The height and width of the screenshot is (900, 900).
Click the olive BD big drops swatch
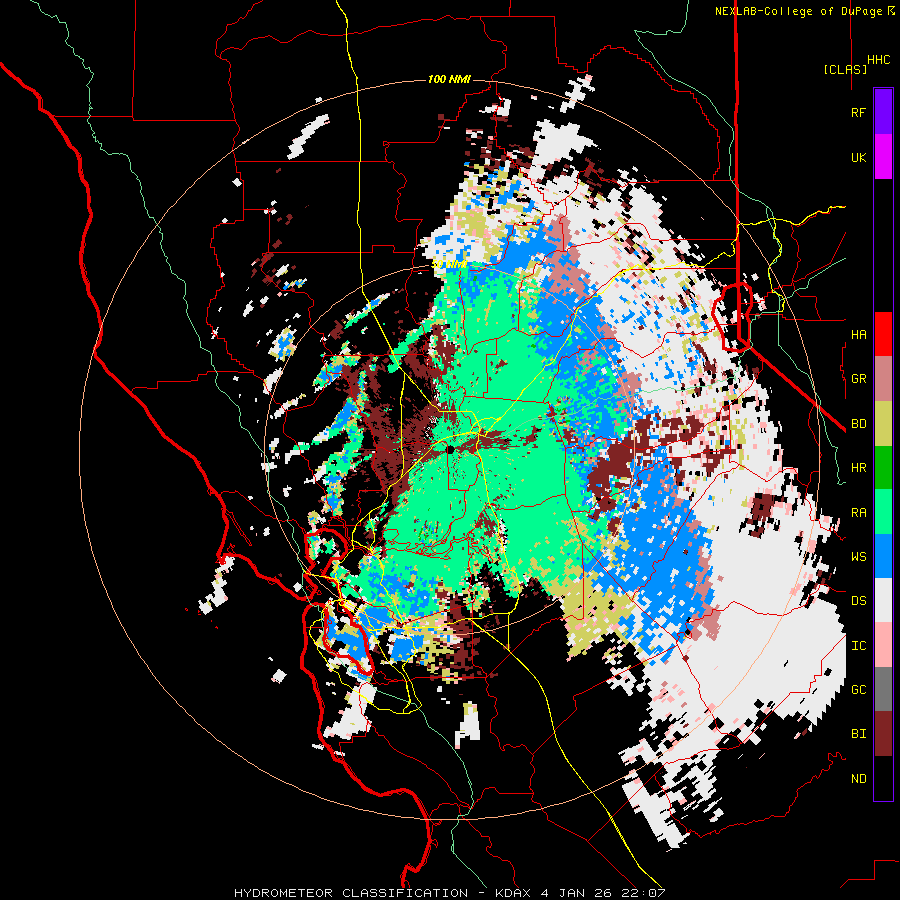(883, 423)
